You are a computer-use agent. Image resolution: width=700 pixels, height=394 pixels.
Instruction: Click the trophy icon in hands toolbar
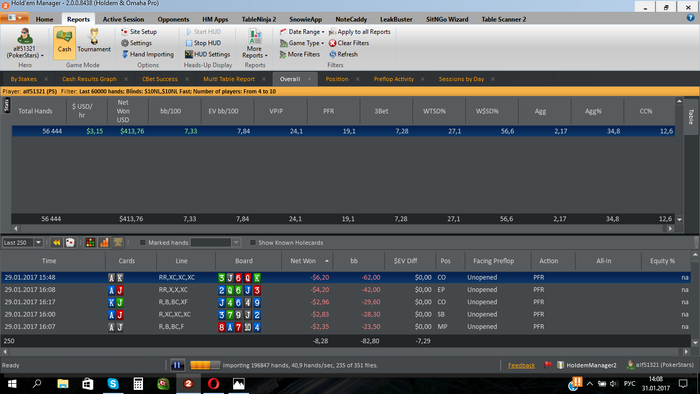118,242
